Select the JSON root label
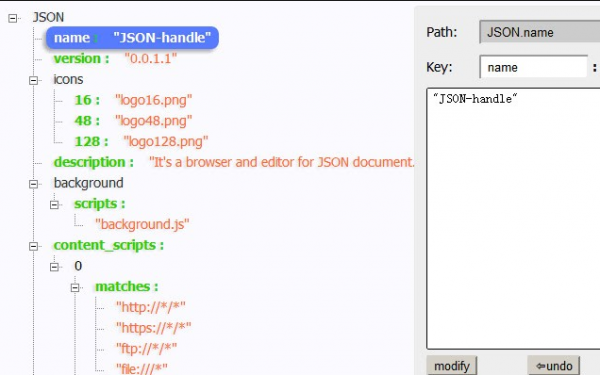 point(48,17)
